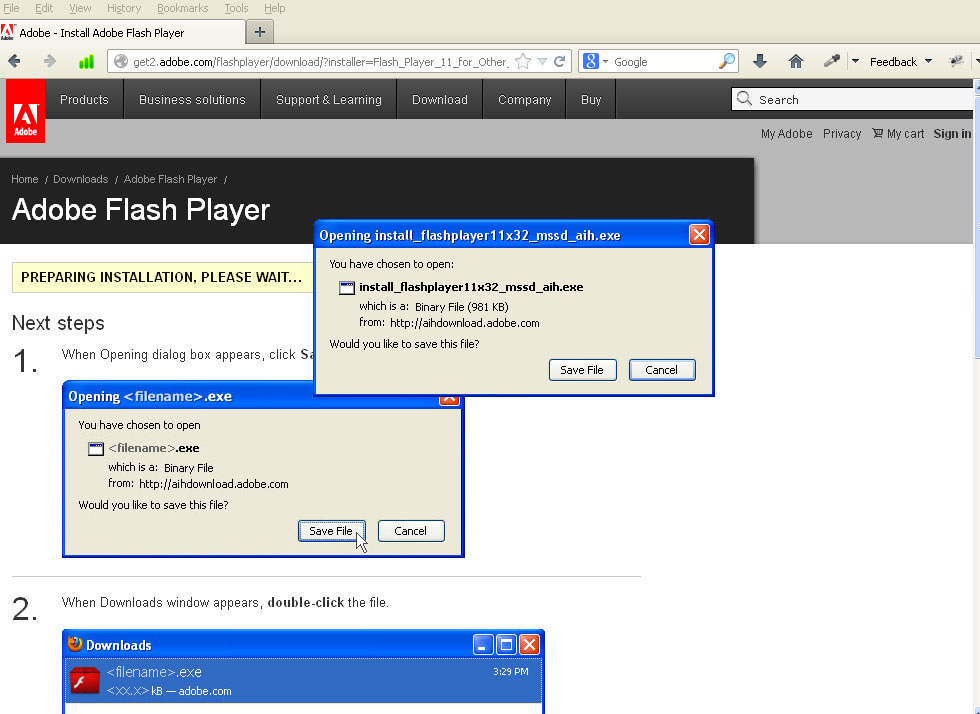Image resolution: width=980 pixels, height=714 pixels.
Task: Open the Bookmarks menu
Action: pyautogui.click(x=182, y=8)
